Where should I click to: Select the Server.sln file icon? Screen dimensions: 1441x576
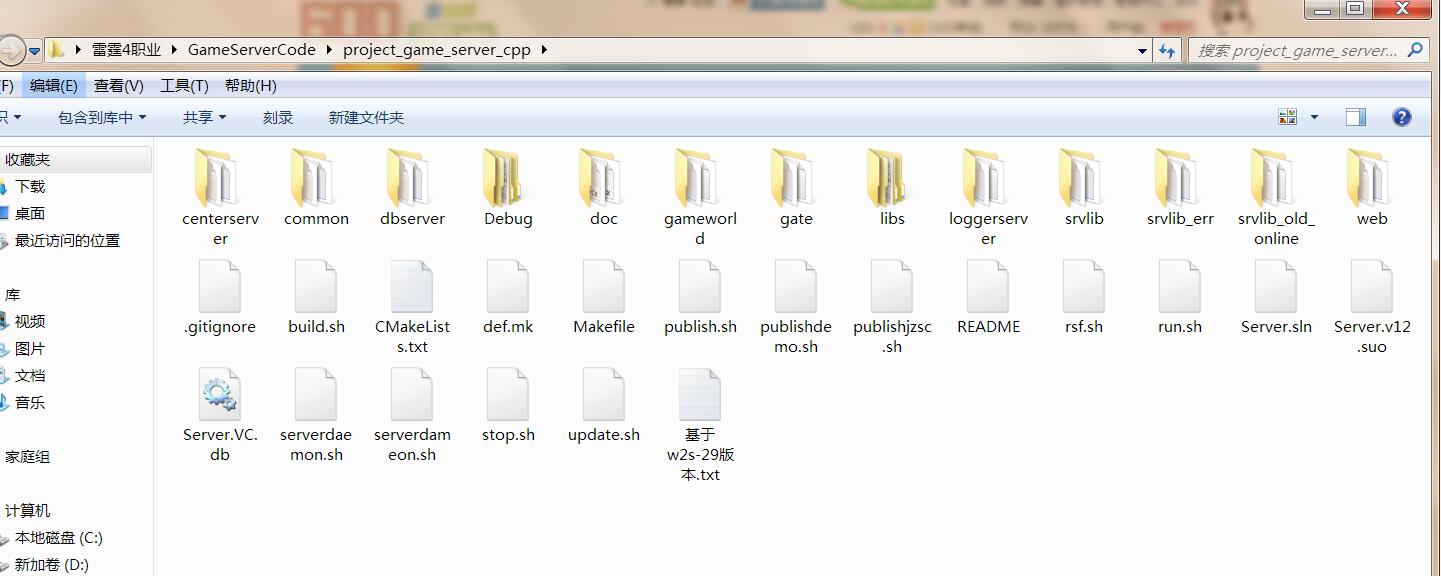[1276, 287]
